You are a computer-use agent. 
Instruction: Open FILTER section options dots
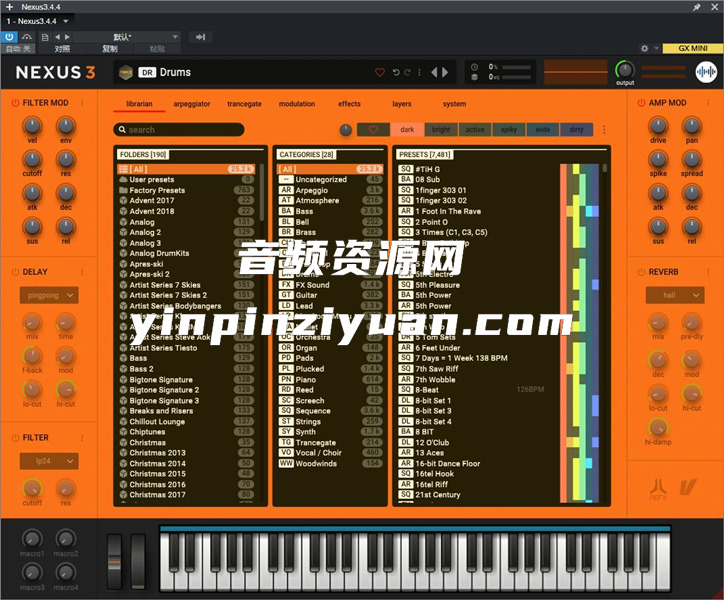[82, 437]
